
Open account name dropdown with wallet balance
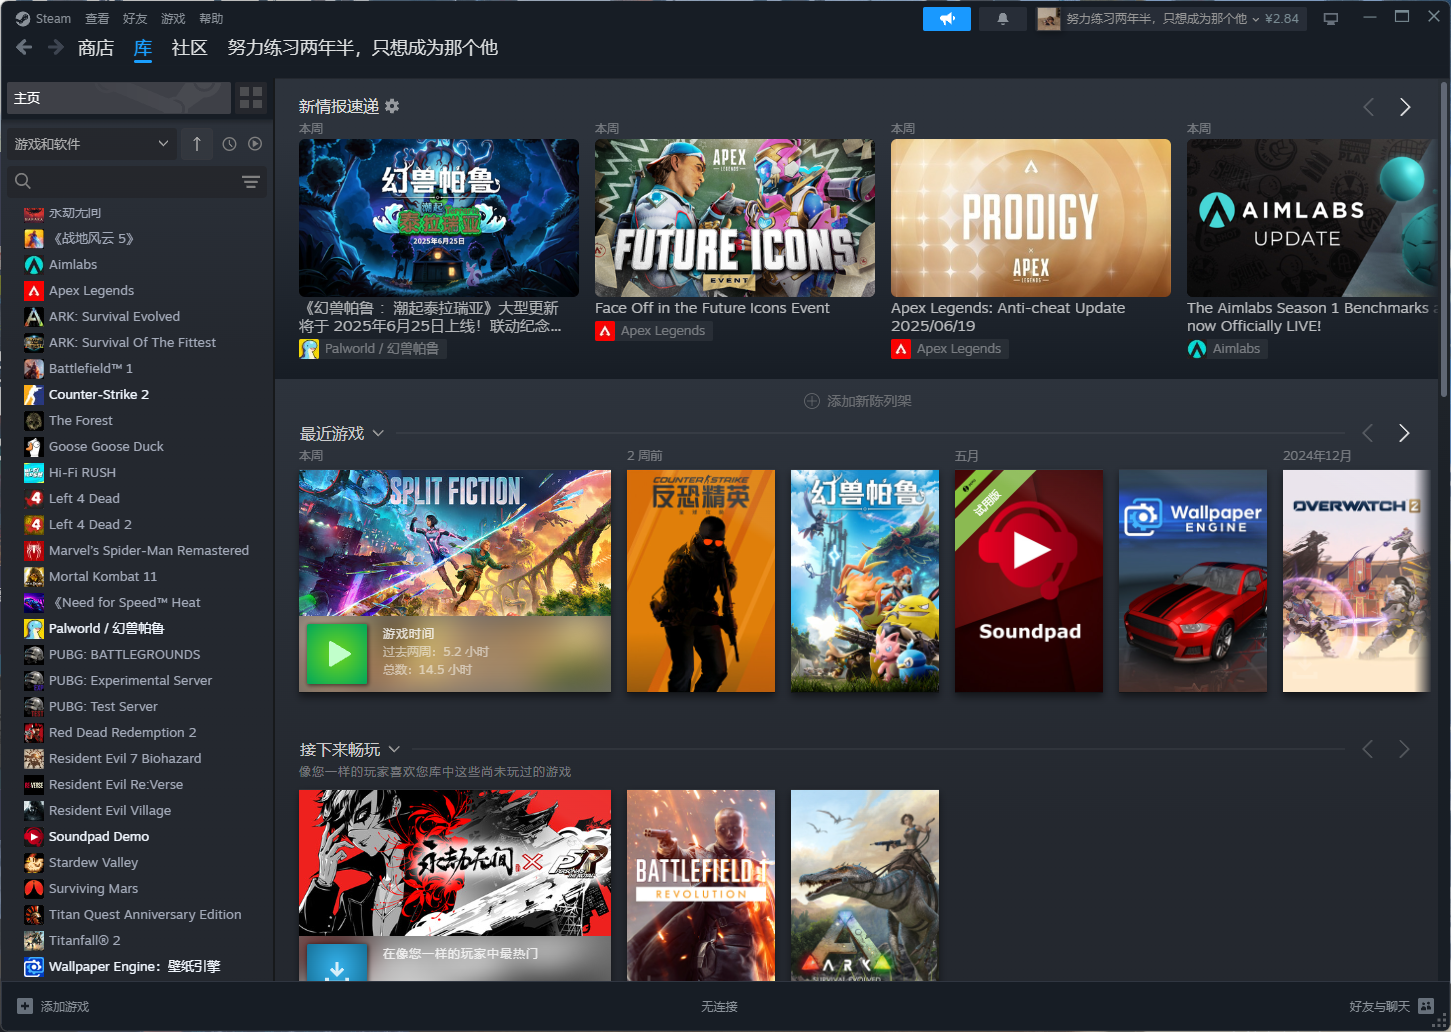[1182, 19]
